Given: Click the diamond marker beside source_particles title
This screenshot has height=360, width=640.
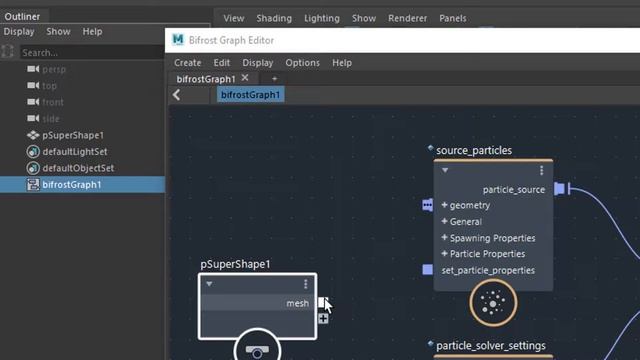Looking at the screenshot, I should [x=430, y=148].
